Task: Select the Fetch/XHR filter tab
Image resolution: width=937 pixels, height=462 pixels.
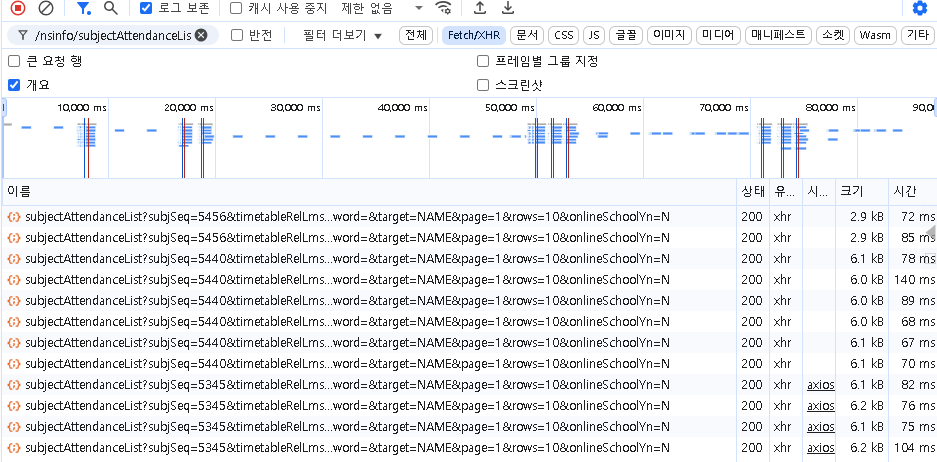Action: pos(473,35)
